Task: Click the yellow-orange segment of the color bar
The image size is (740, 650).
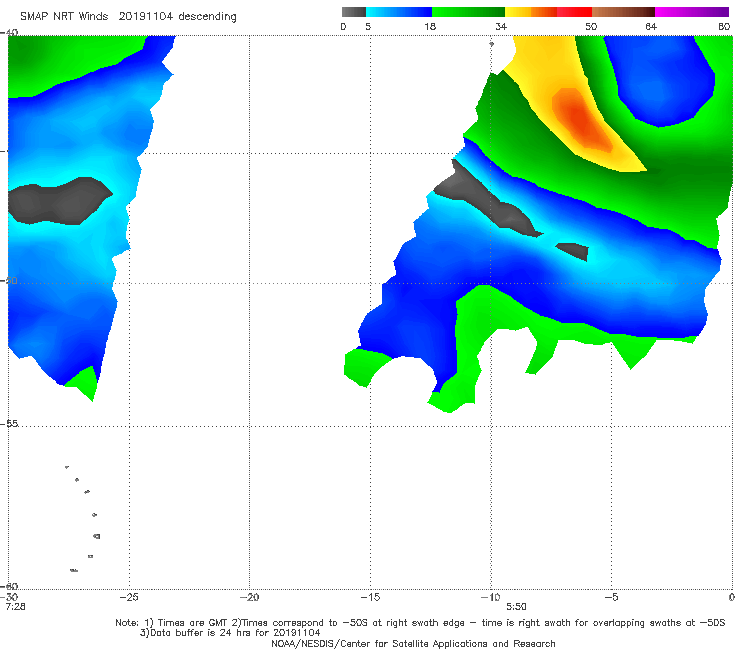Action: 531,12
